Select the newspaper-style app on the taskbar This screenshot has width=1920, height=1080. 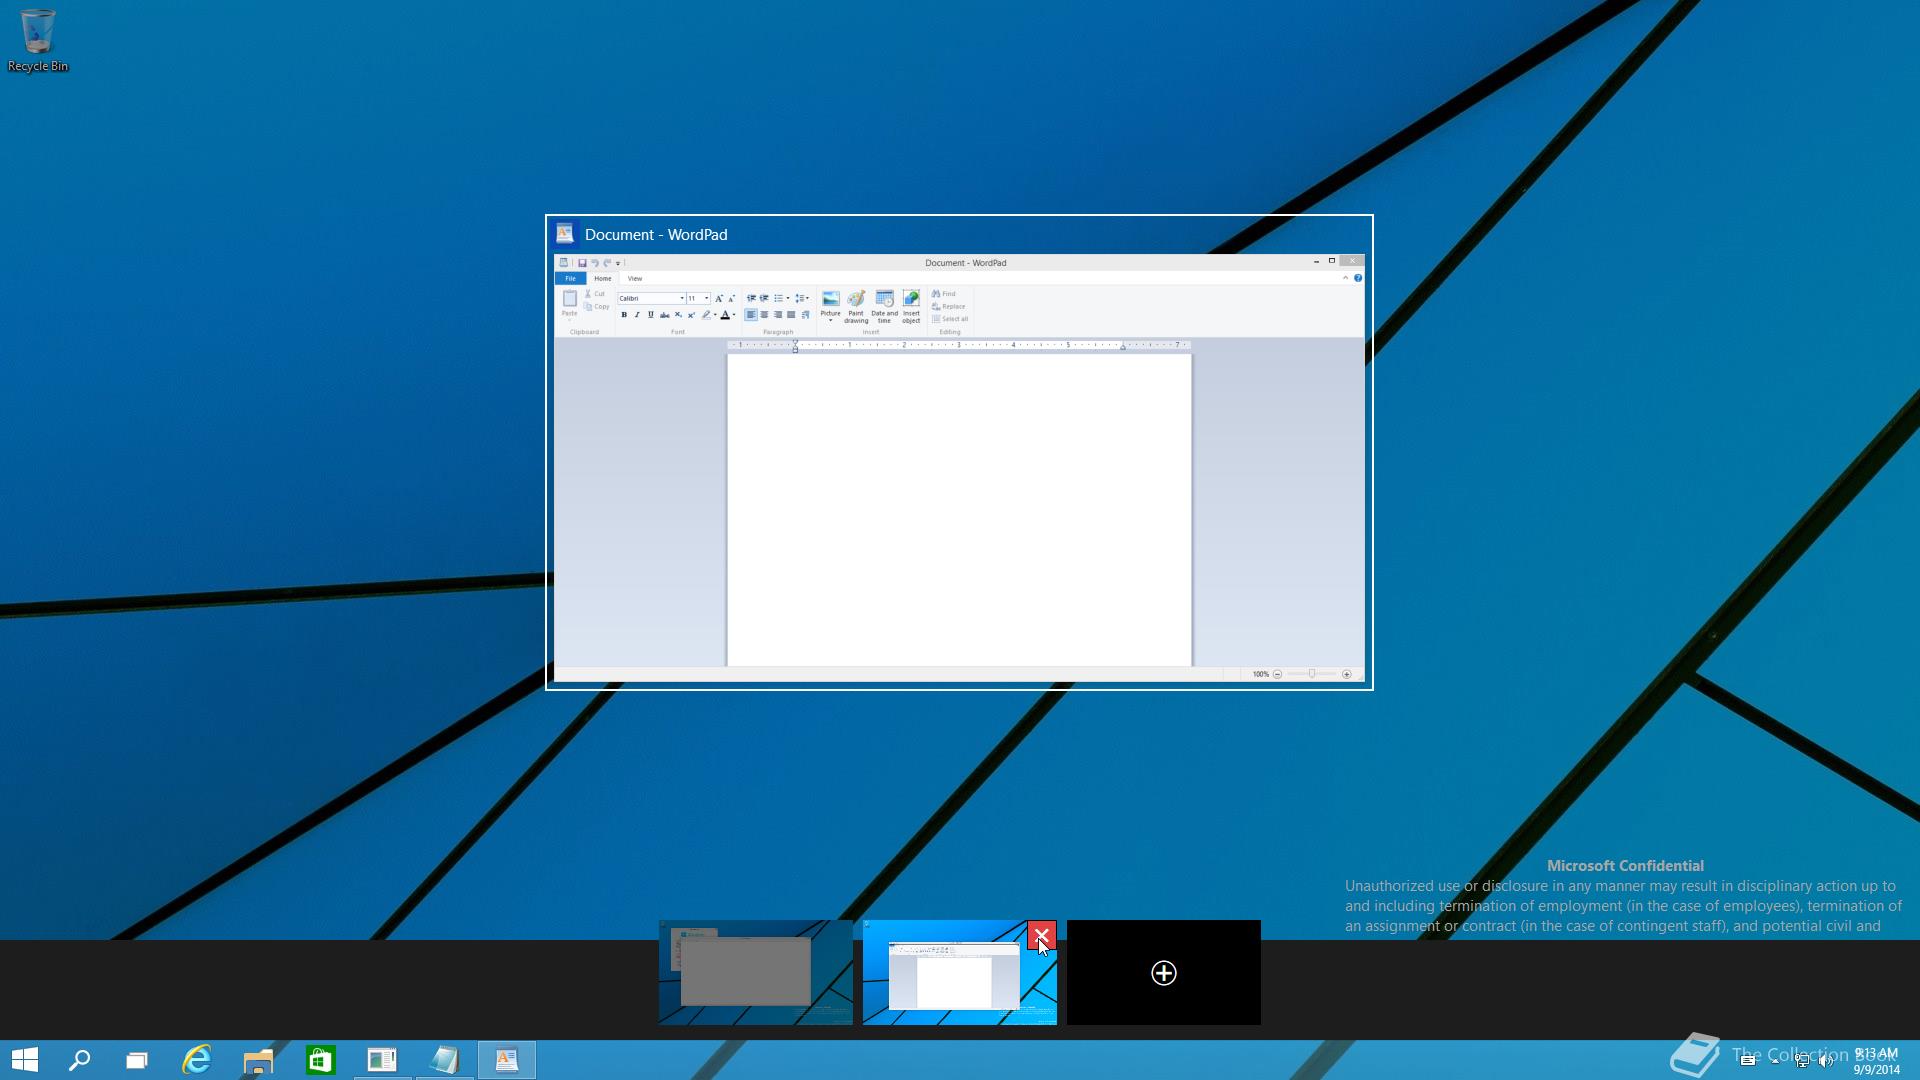pyautogui.click(x=382, y=1059)
